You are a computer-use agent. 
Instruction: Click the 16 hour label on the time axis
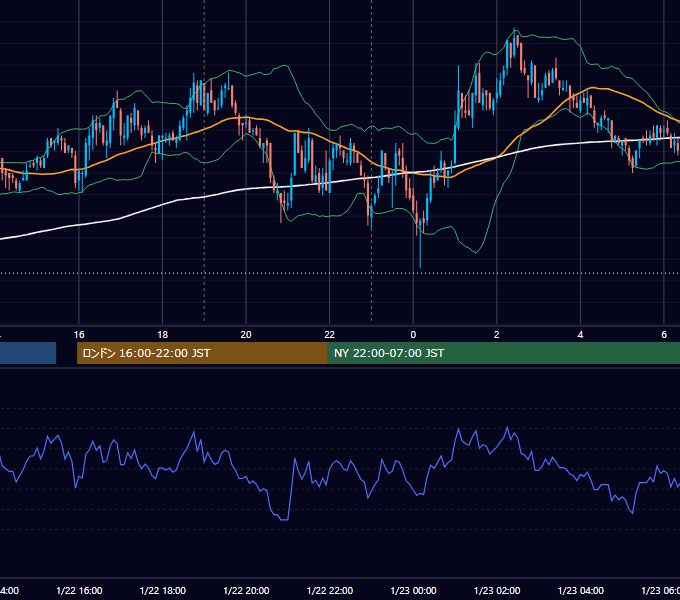click(x=79, y=335)
